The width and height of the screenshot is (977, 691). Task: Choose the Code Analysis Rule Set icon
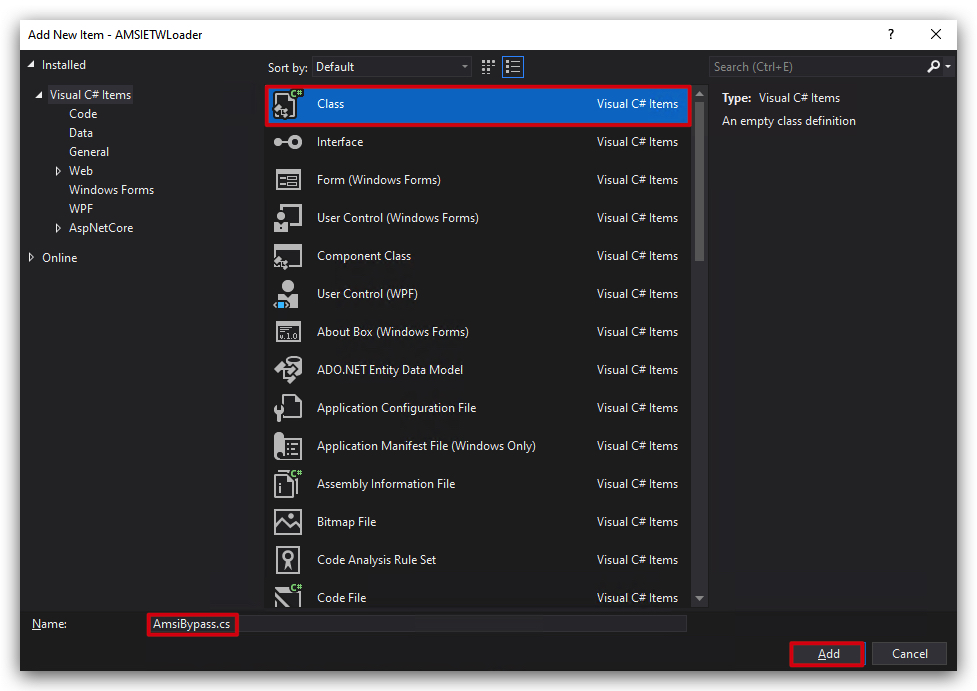pos(288,560)
